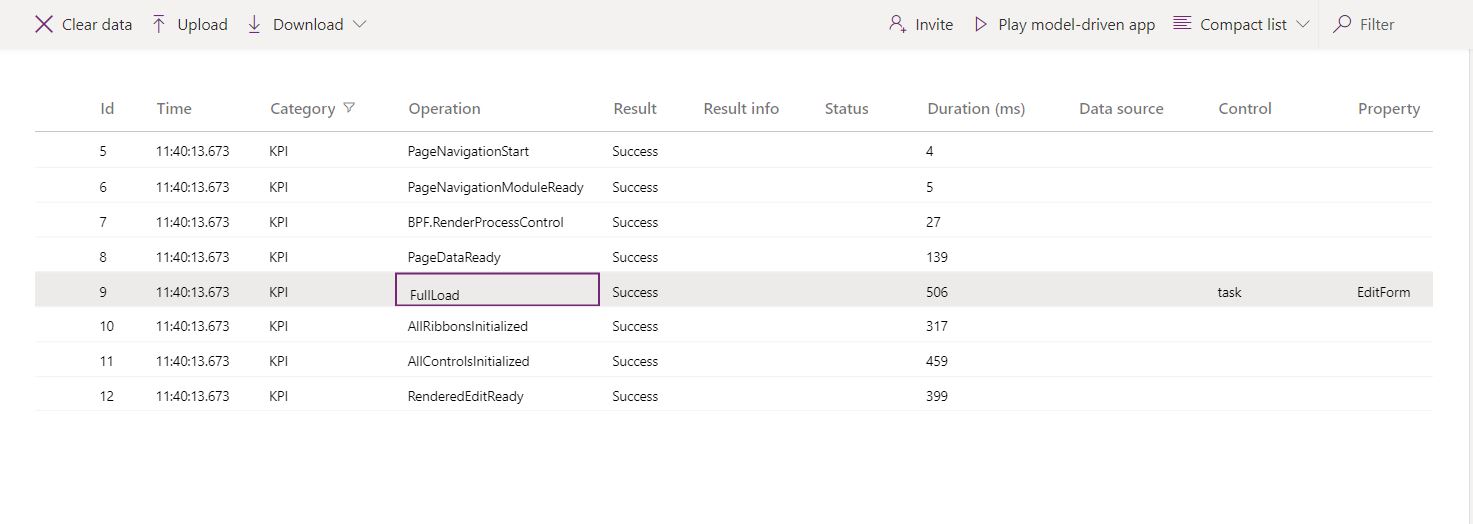Sort by the Duration (ms) column header
1473x524 pixels.
click(975, 109)
